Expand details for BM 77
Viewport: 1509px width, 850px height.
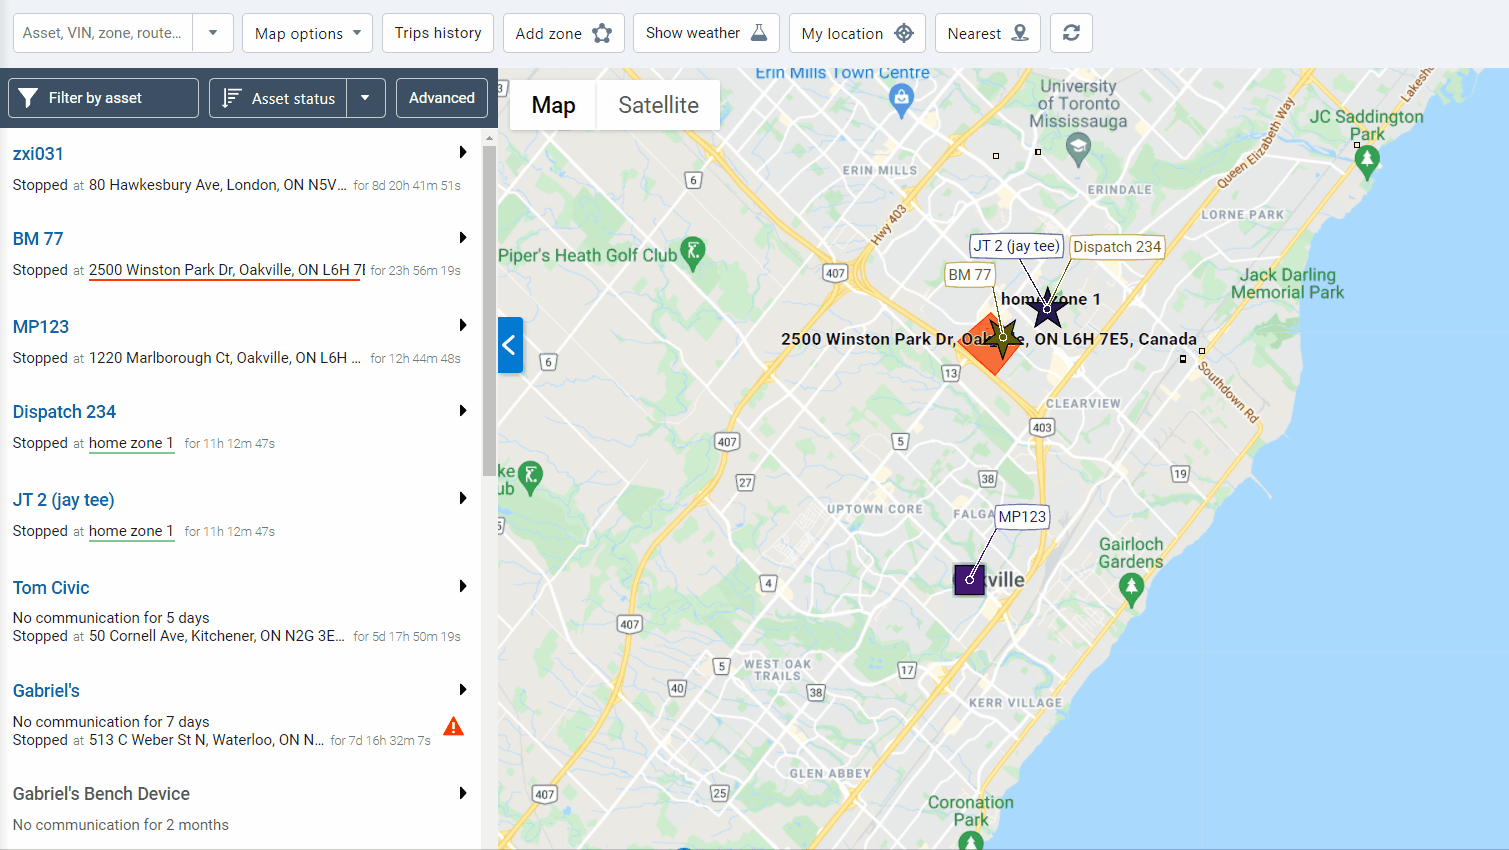[x=461, y=238]
